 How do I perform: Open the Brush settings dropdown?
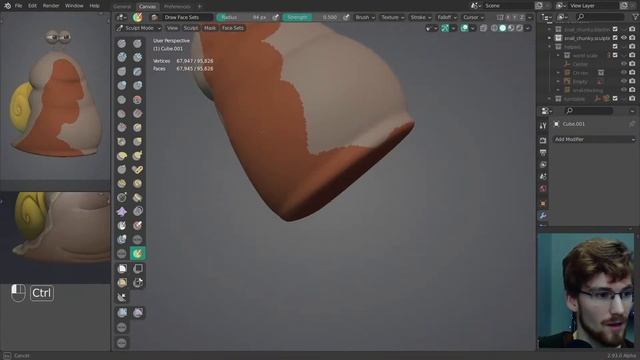point(365,17)
